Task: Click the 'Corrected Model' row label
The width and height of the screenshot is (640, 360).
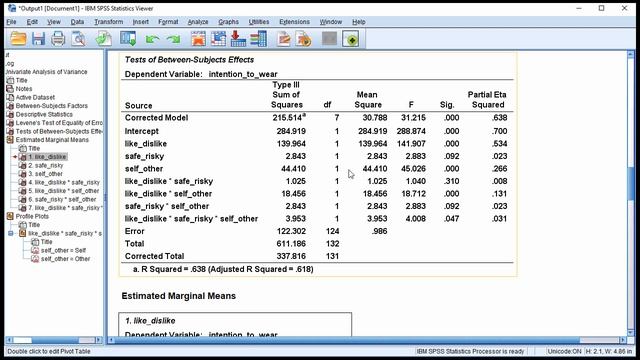Action: click(156, 118)
